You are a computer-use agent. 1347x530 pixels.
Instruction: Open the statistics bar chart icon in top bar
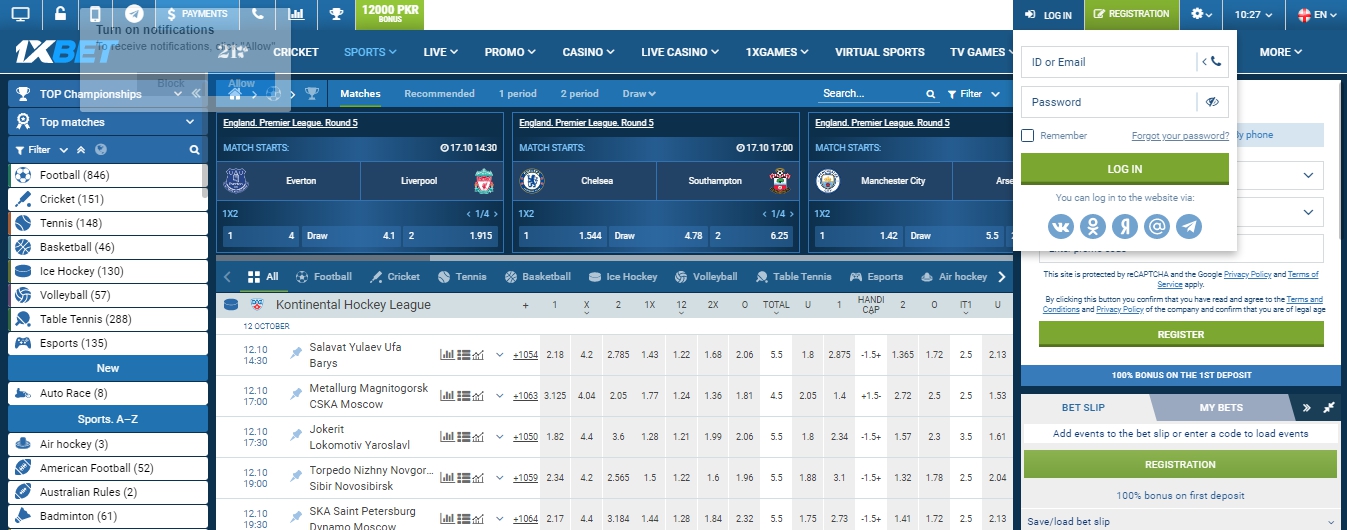(296, 14)
